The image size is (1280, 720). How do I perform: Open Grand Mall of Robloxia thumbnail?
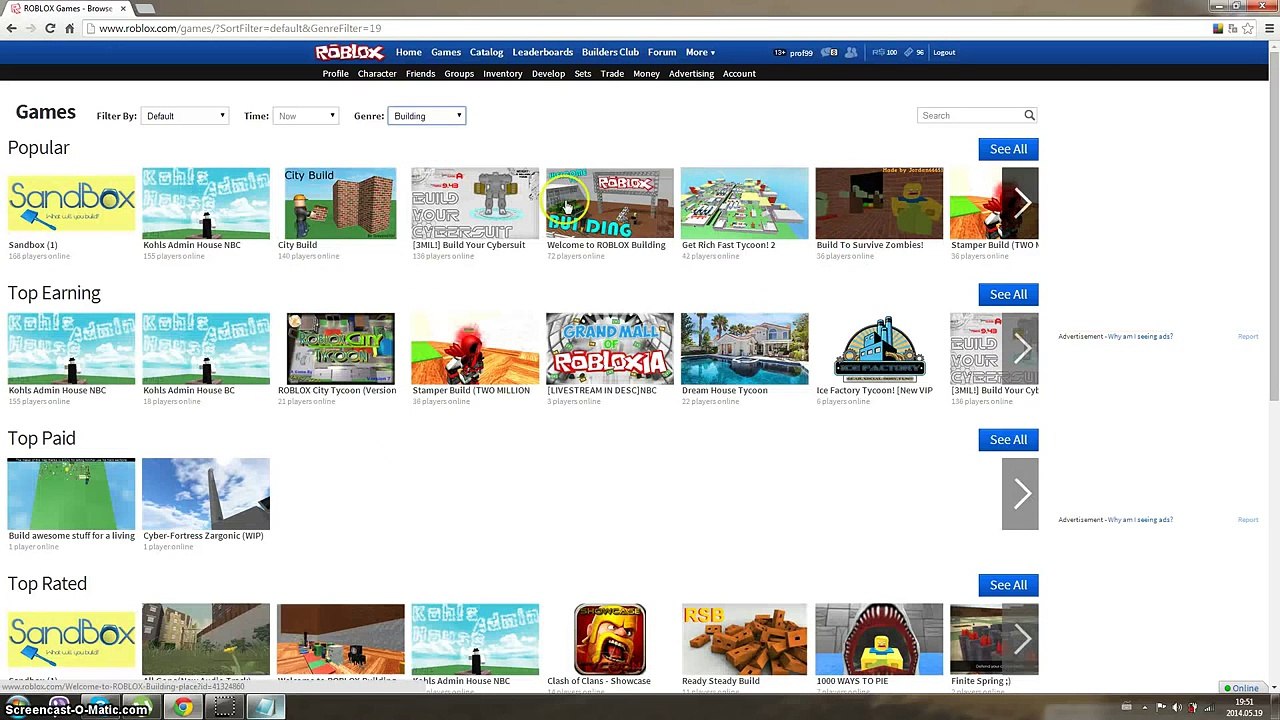coord(610,348)
